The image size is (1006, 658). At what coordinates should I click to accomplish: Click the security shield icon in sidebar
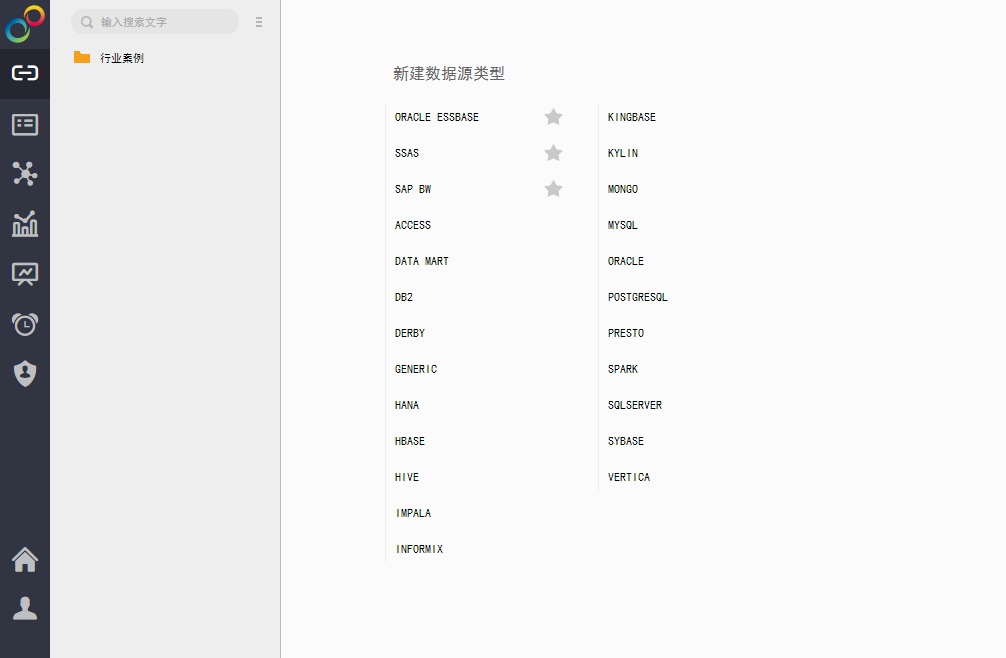point(25,373)
